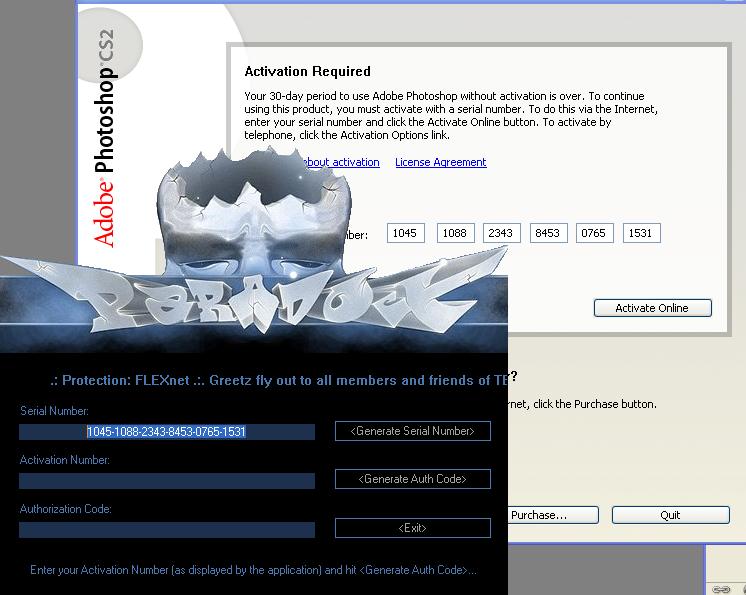This screenshot has height=595, width=746.
Task: Click the serial box containing 1531
Action: [x=641, y=233]
